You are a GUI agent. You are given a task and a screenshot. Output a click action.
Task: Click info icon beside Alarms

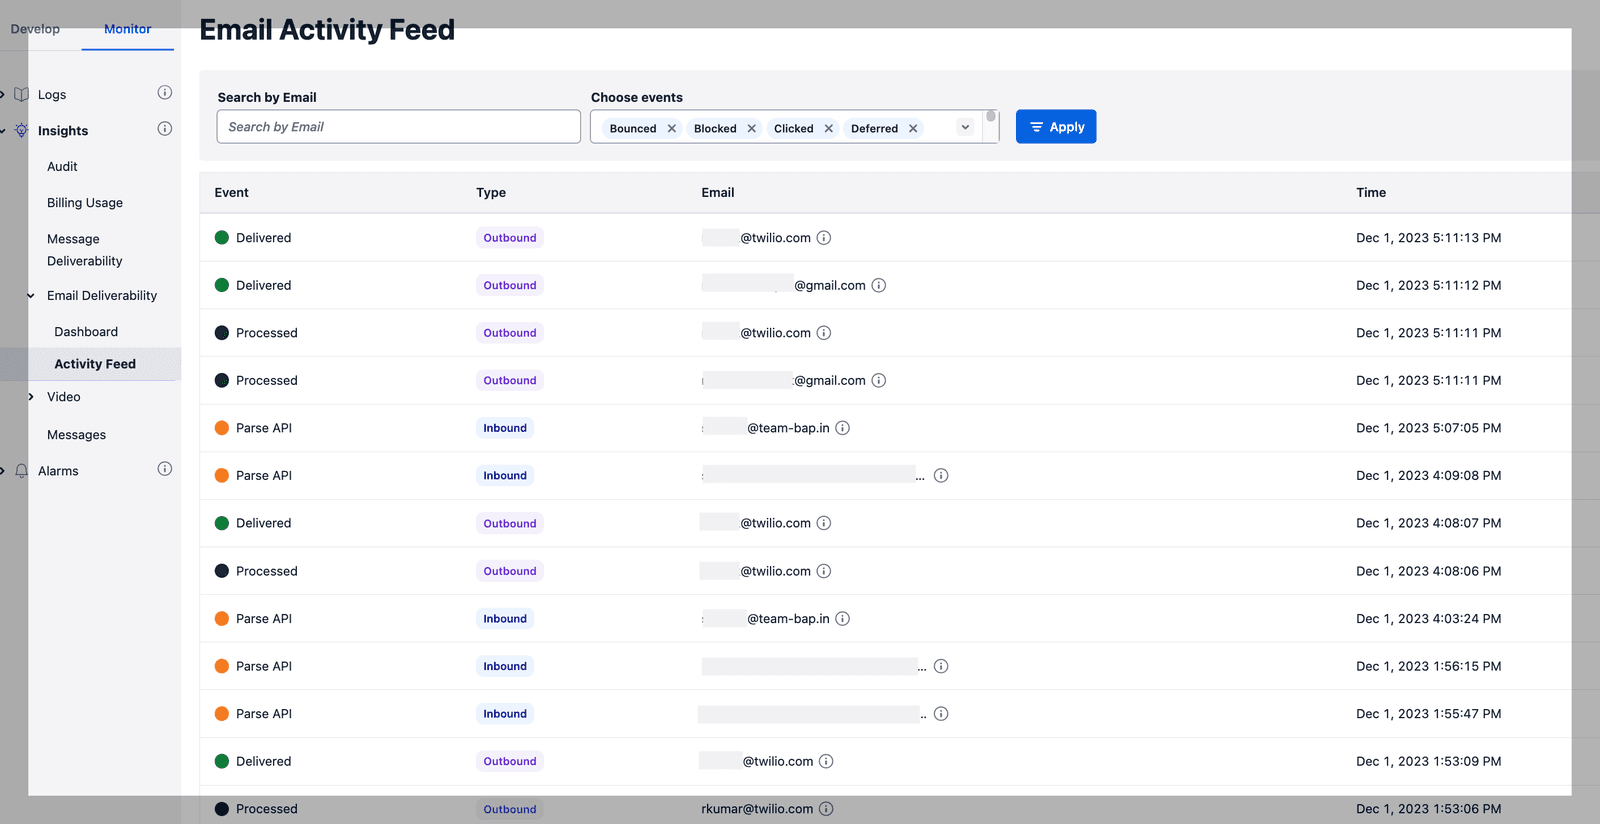[165, 469]
